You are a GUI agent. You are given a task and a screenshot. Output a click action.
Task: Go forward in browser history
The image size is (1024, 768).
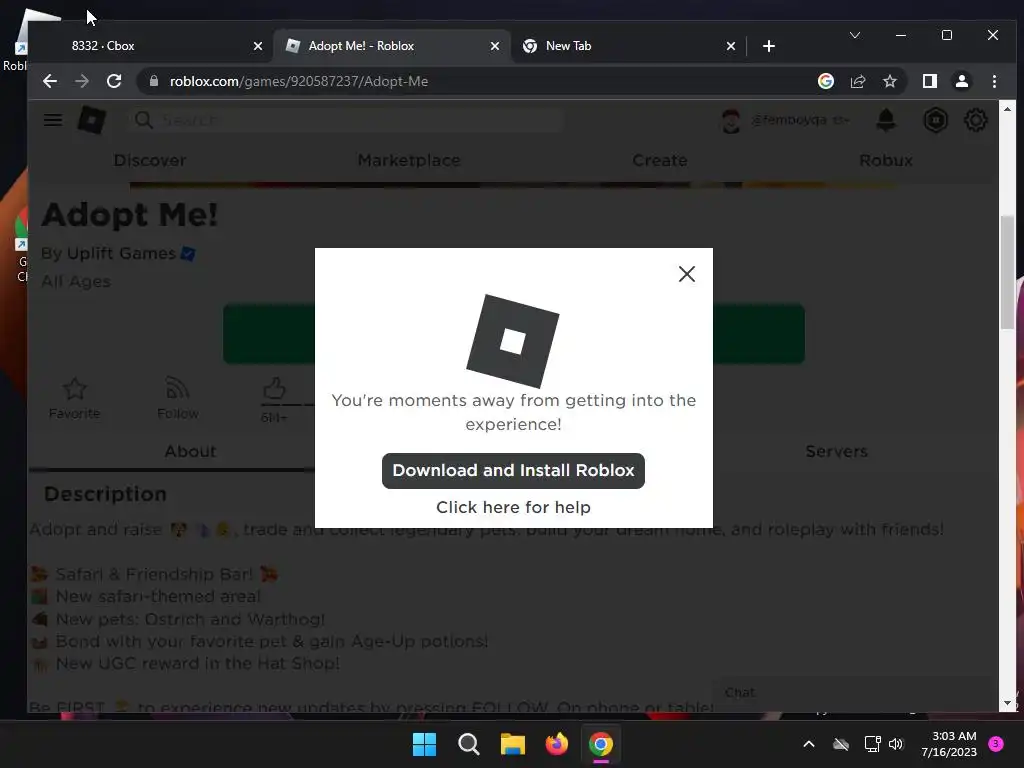pos(82,81)
